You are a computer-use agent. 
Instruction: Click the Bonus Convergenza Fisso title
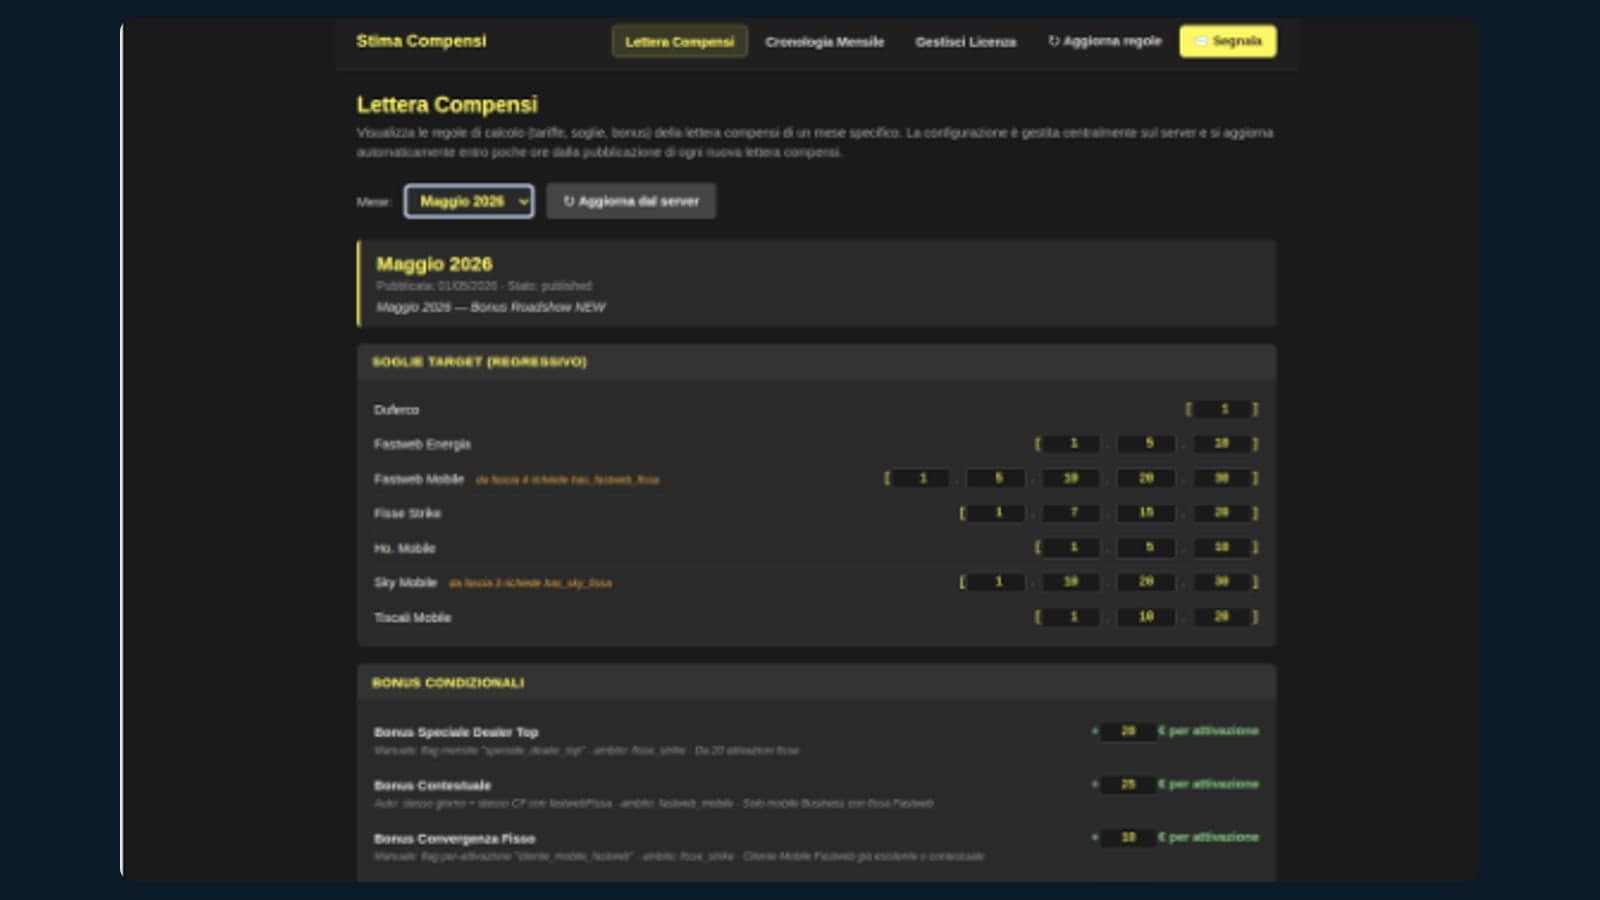pos(455,838)
